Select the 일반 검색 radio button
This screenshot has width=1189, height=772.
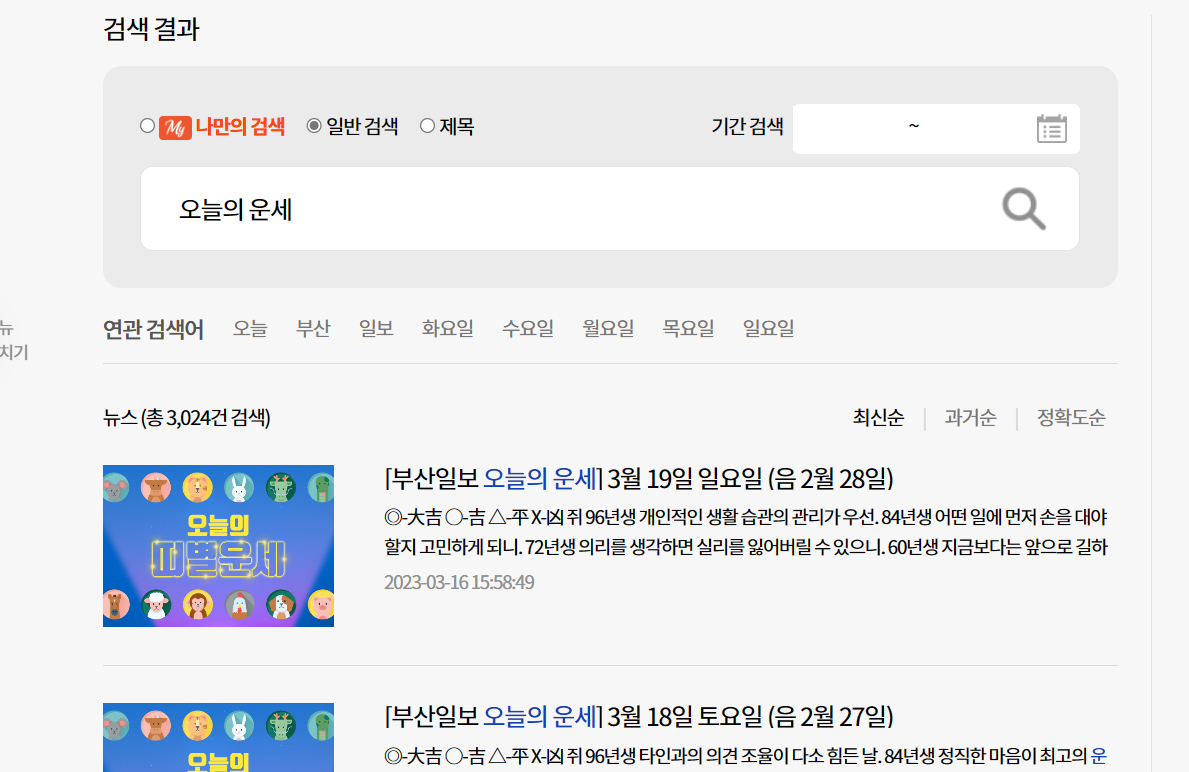[314, 126]
